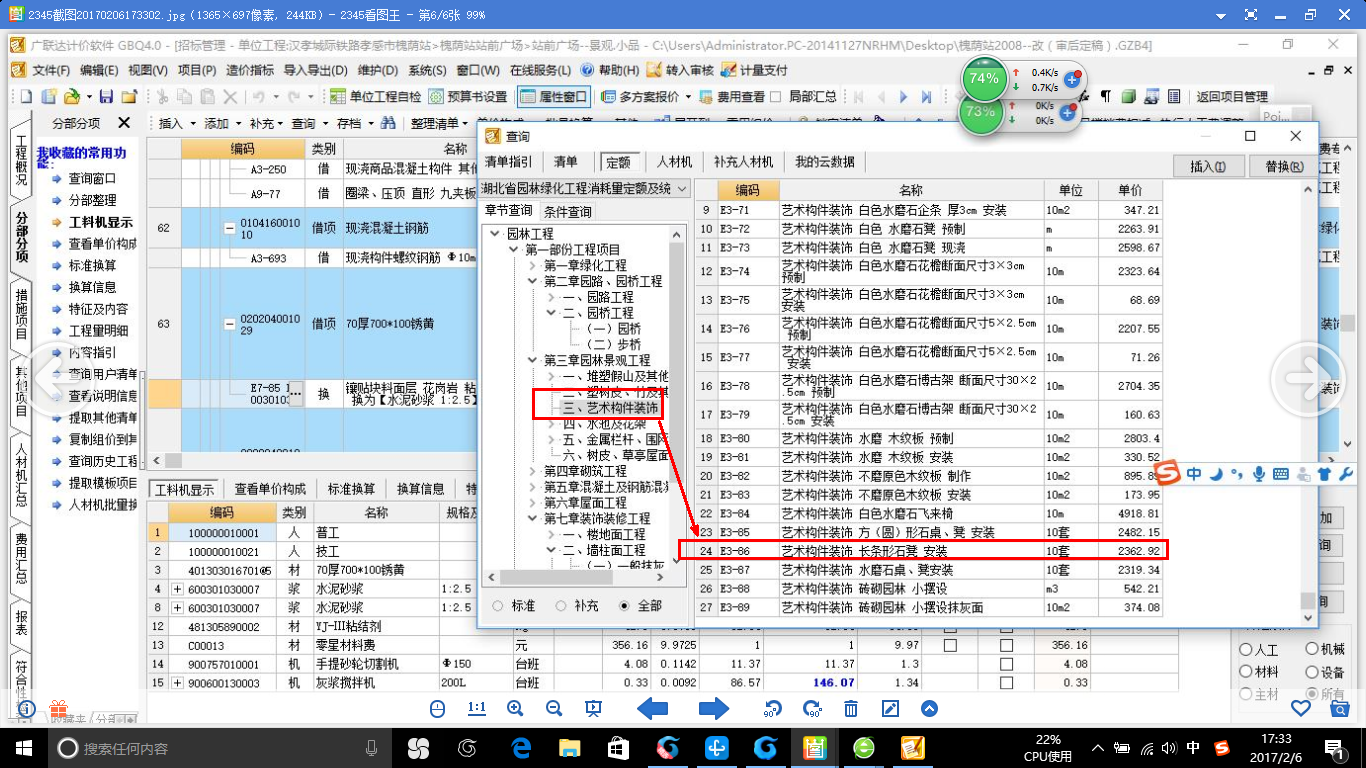1366x768 pixels.
Task: Set image view to 1:1 size
Action: [477, 708]
